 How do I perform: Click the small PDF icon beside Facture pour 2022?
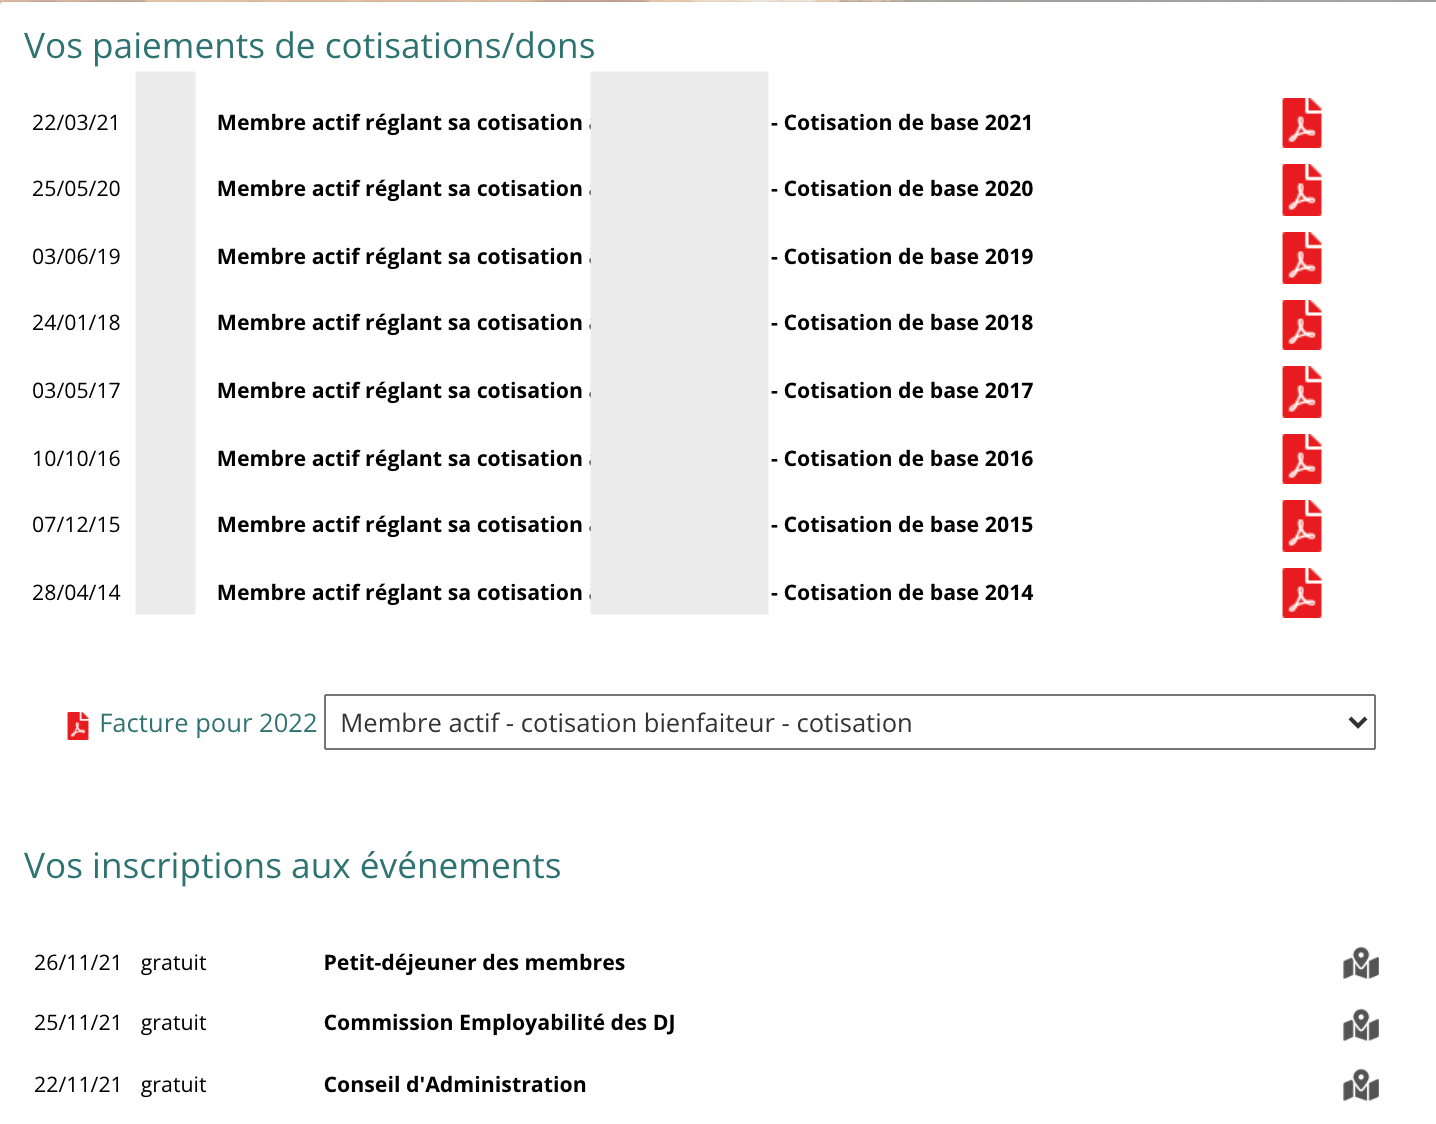[x=77, y=725]
